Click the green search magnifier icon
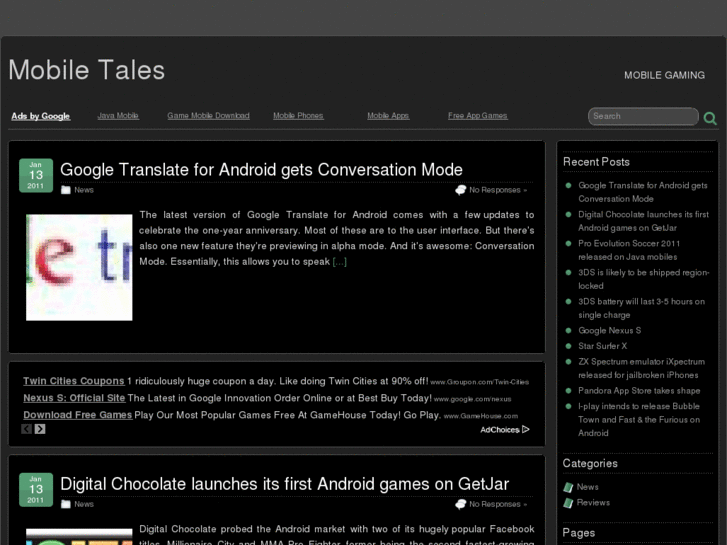Viewport: 727px width, 545px height. tap(710, 118)
